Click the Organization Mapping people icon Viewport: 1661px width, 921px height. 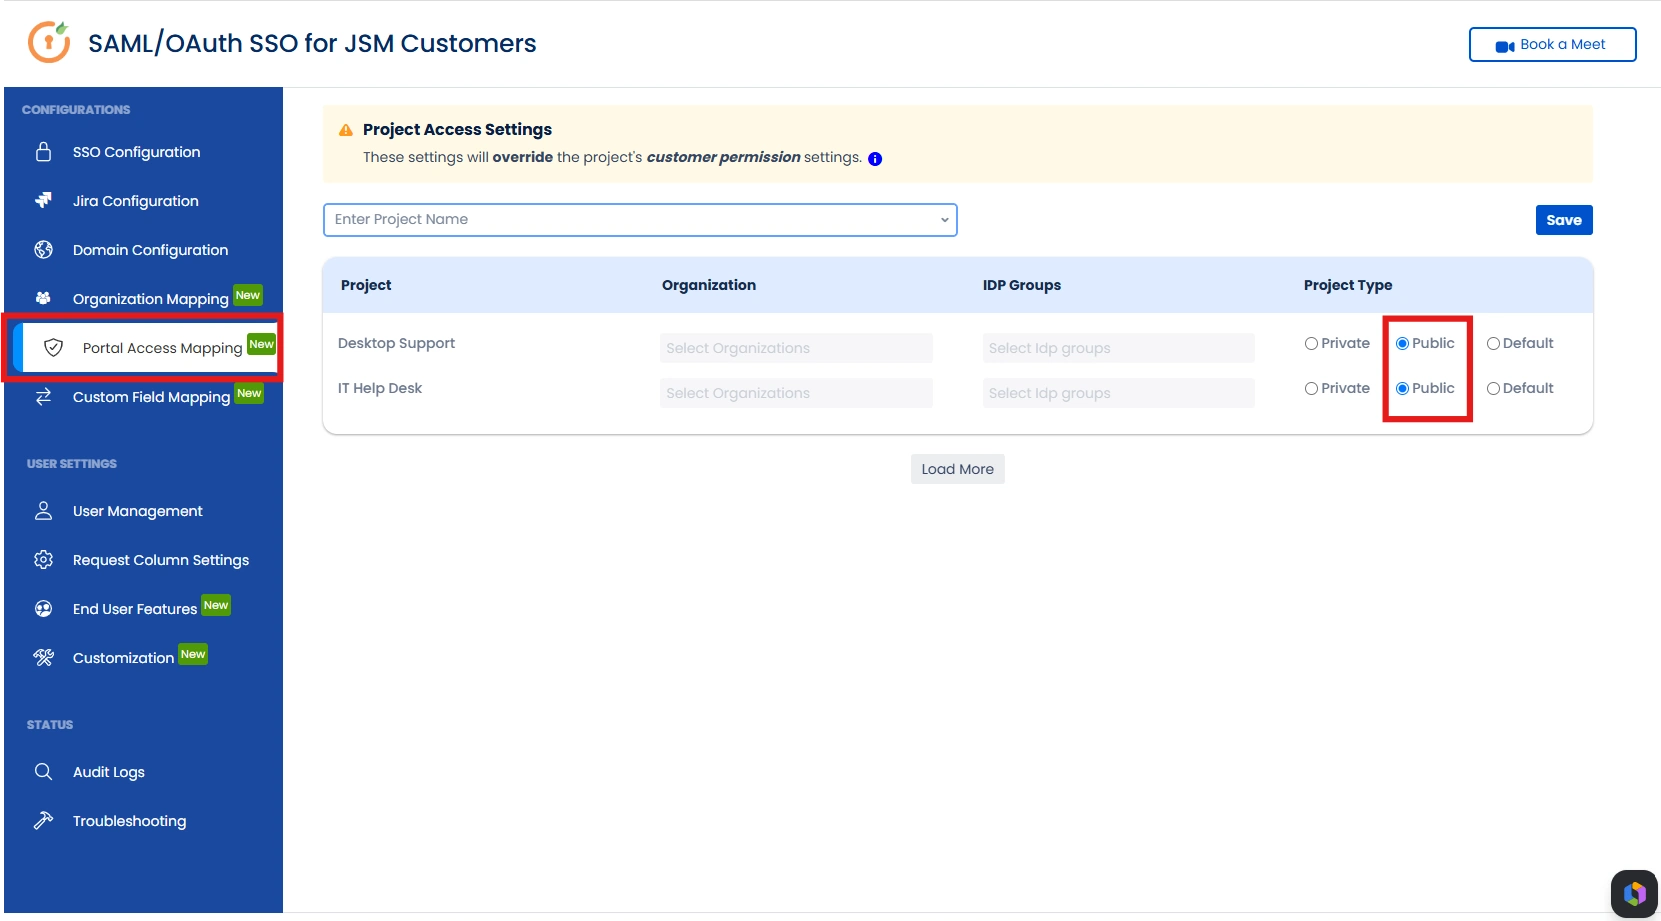tap(43, 298)
